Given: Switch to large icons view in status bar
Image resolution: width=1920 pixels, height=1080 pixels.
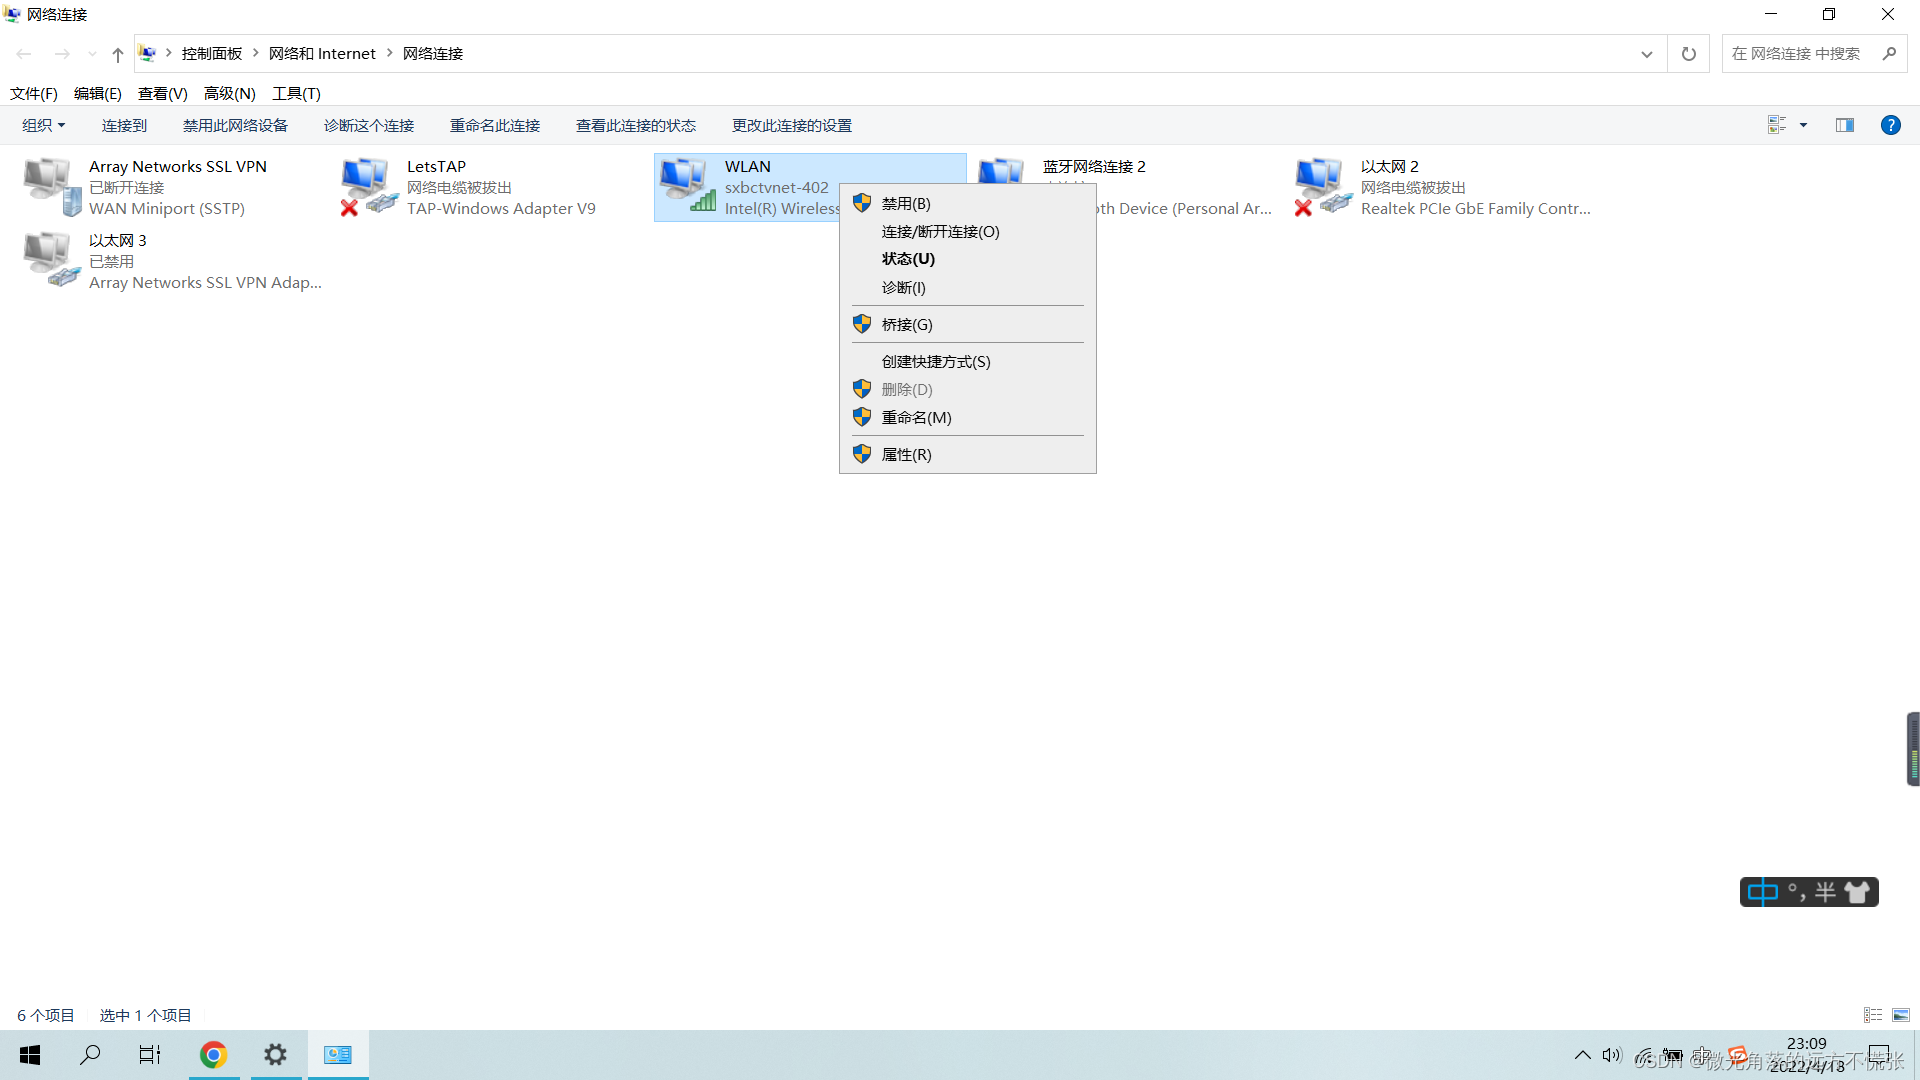Looking at the screenshot, I should (1901, 1015).
